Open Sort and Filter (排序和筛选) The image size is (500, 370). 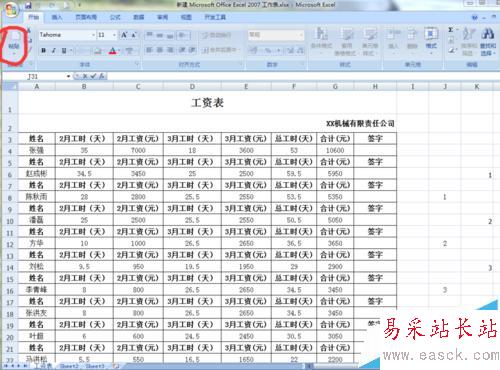(x=468, y=42)
